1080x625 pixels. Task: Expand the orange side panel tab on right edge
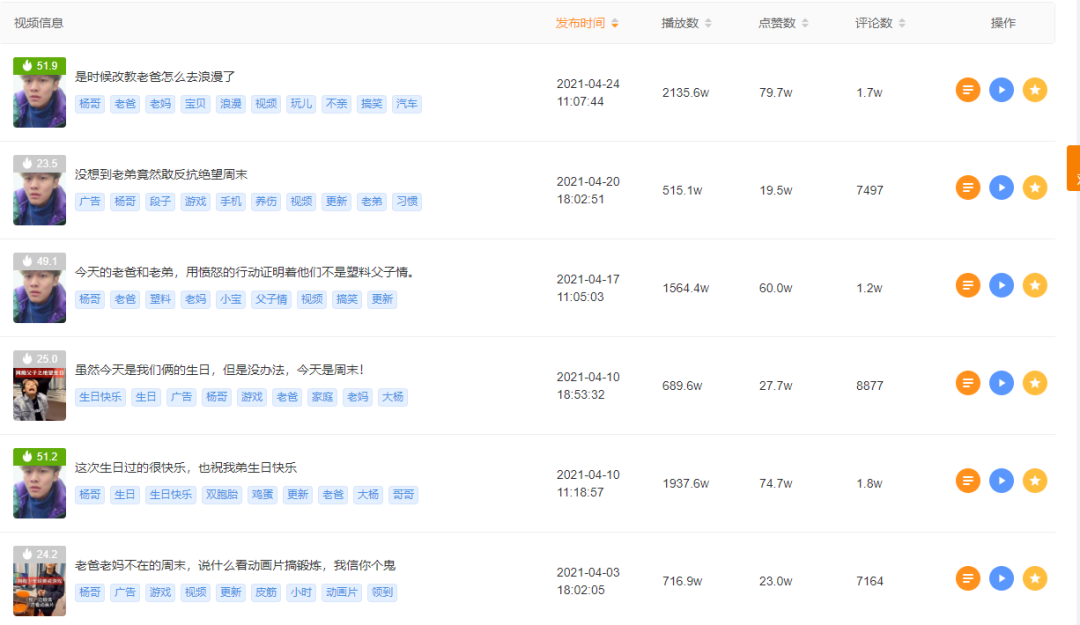(x=1075, y=168)
